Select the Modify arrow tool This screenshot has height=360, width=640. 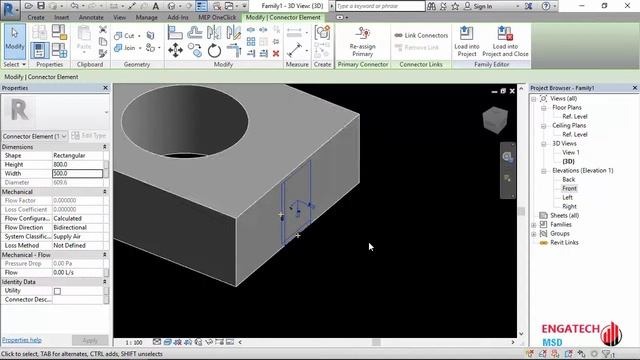click(15, 41)
